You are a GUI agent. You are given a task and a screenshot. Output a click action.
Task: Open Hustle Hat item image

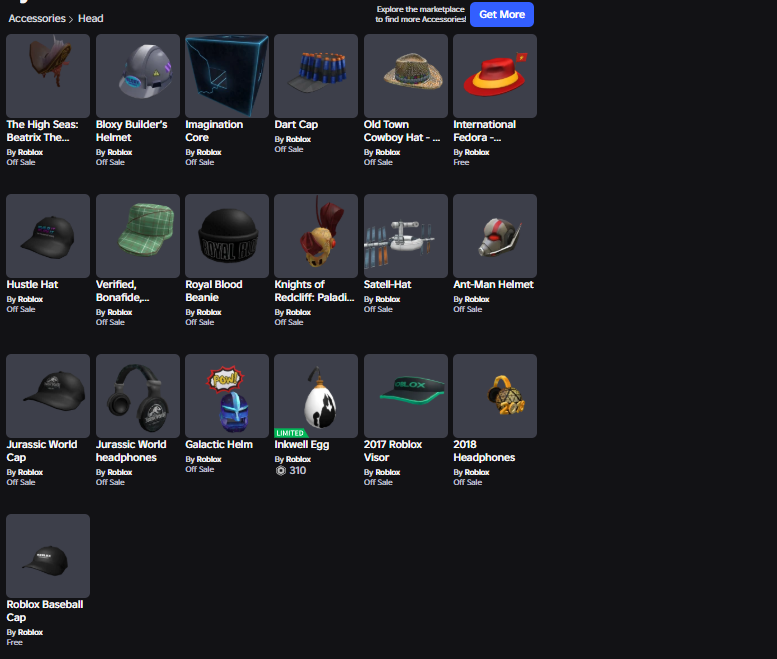48,236
